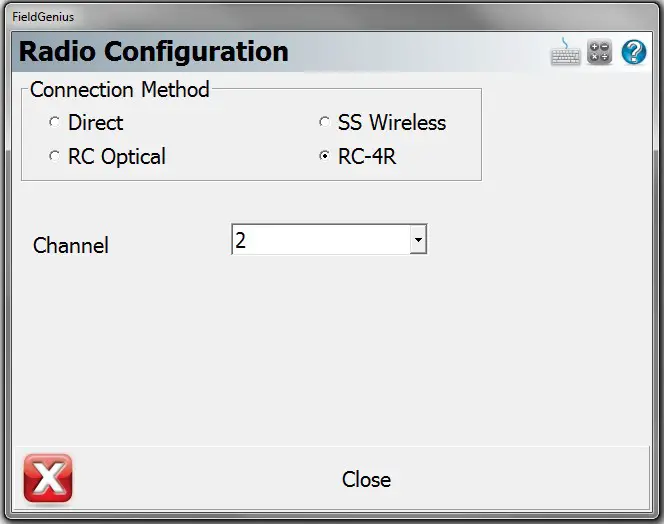Image resolution: width=664 pixels, height=524 pixels.
Task: Open help with the question mark icon
Action: 634,52
